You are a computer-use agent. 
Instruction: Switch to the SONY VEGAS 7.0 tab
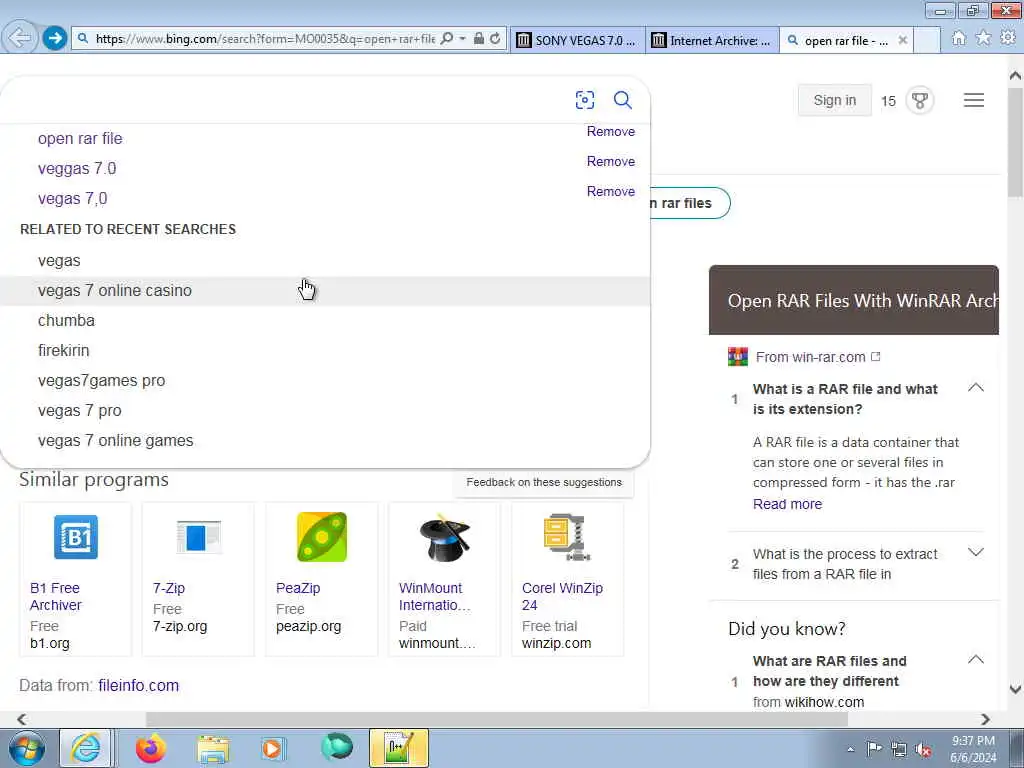(577, 40)
